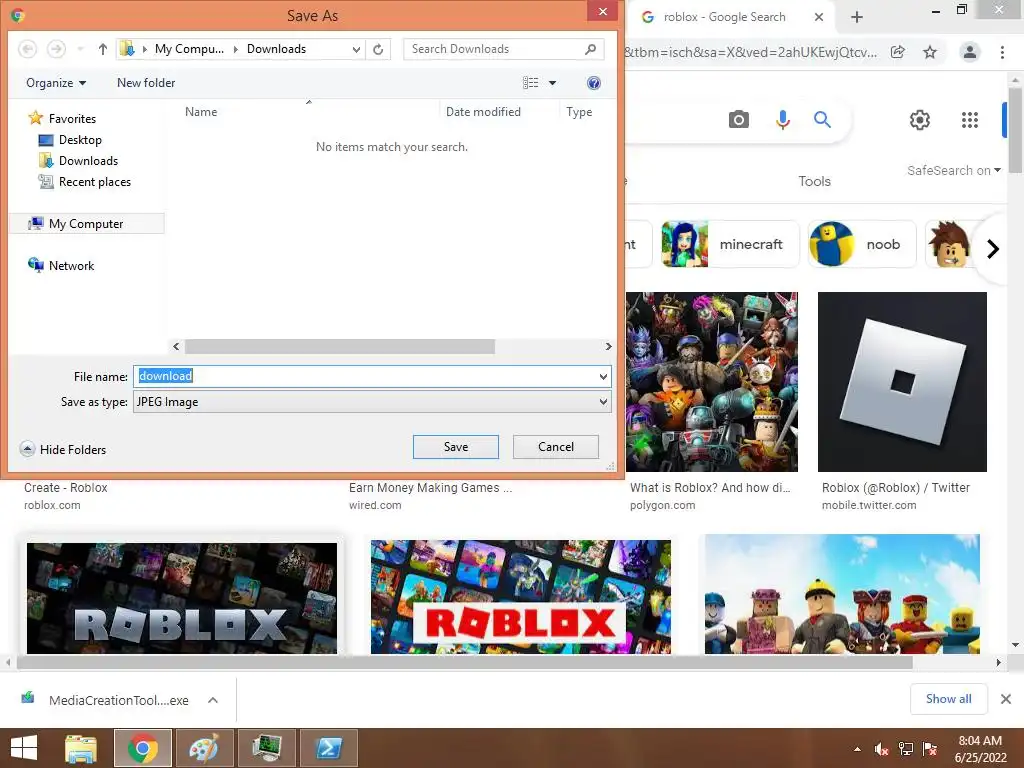Open Chrome three-dot menu

[x=1002, y=52]
